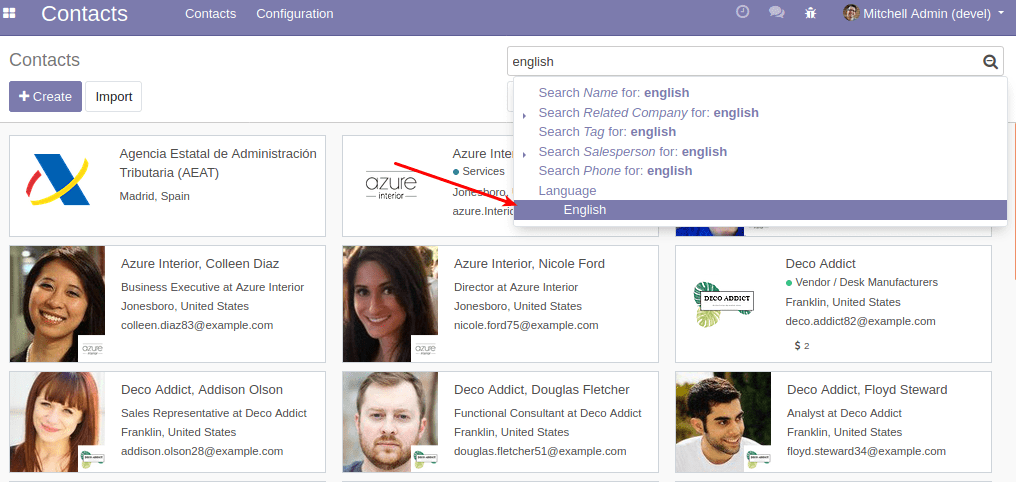
Task: Open the activities clock icon
Action: pyautogui.click(x=743, y=12)
